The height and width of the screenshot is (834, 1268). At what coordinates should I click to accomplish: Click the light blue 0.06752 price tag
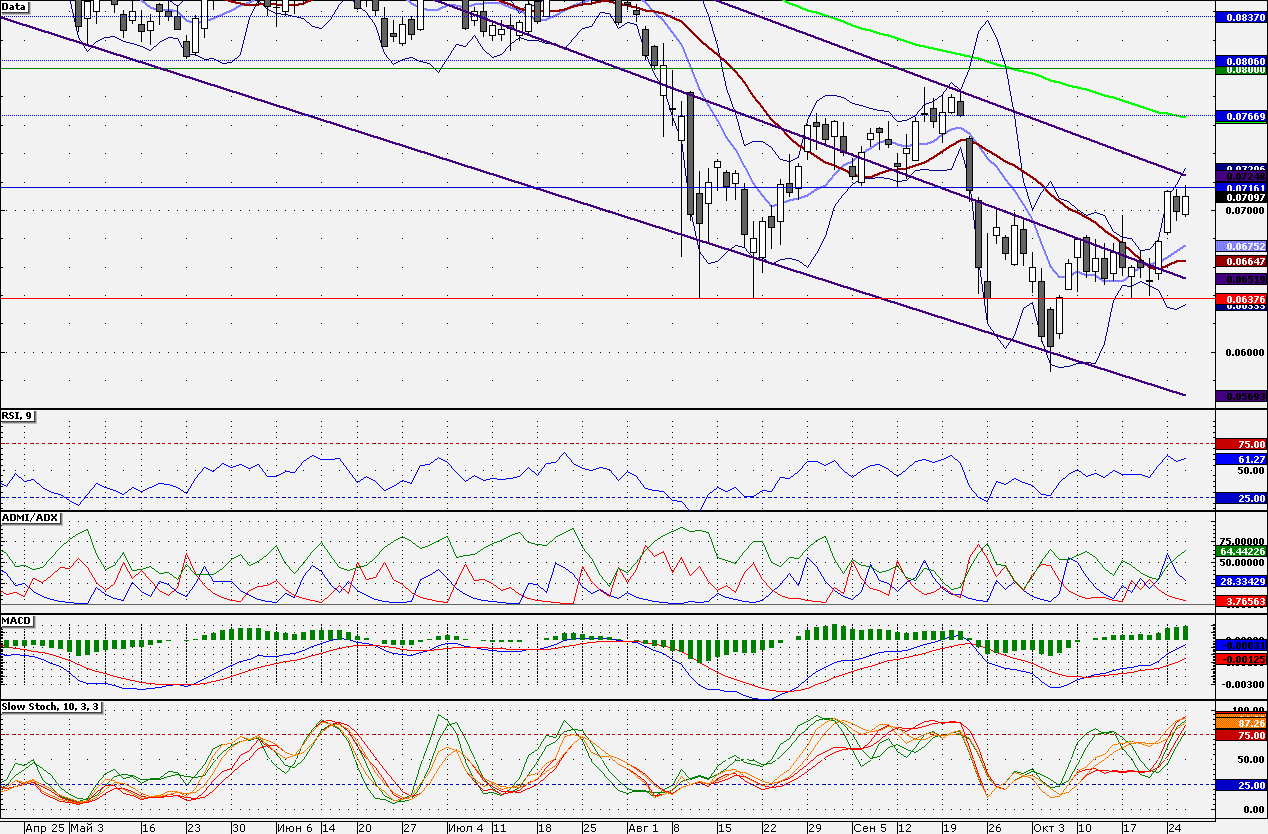pyautogui.click(x=1240, y=246)
